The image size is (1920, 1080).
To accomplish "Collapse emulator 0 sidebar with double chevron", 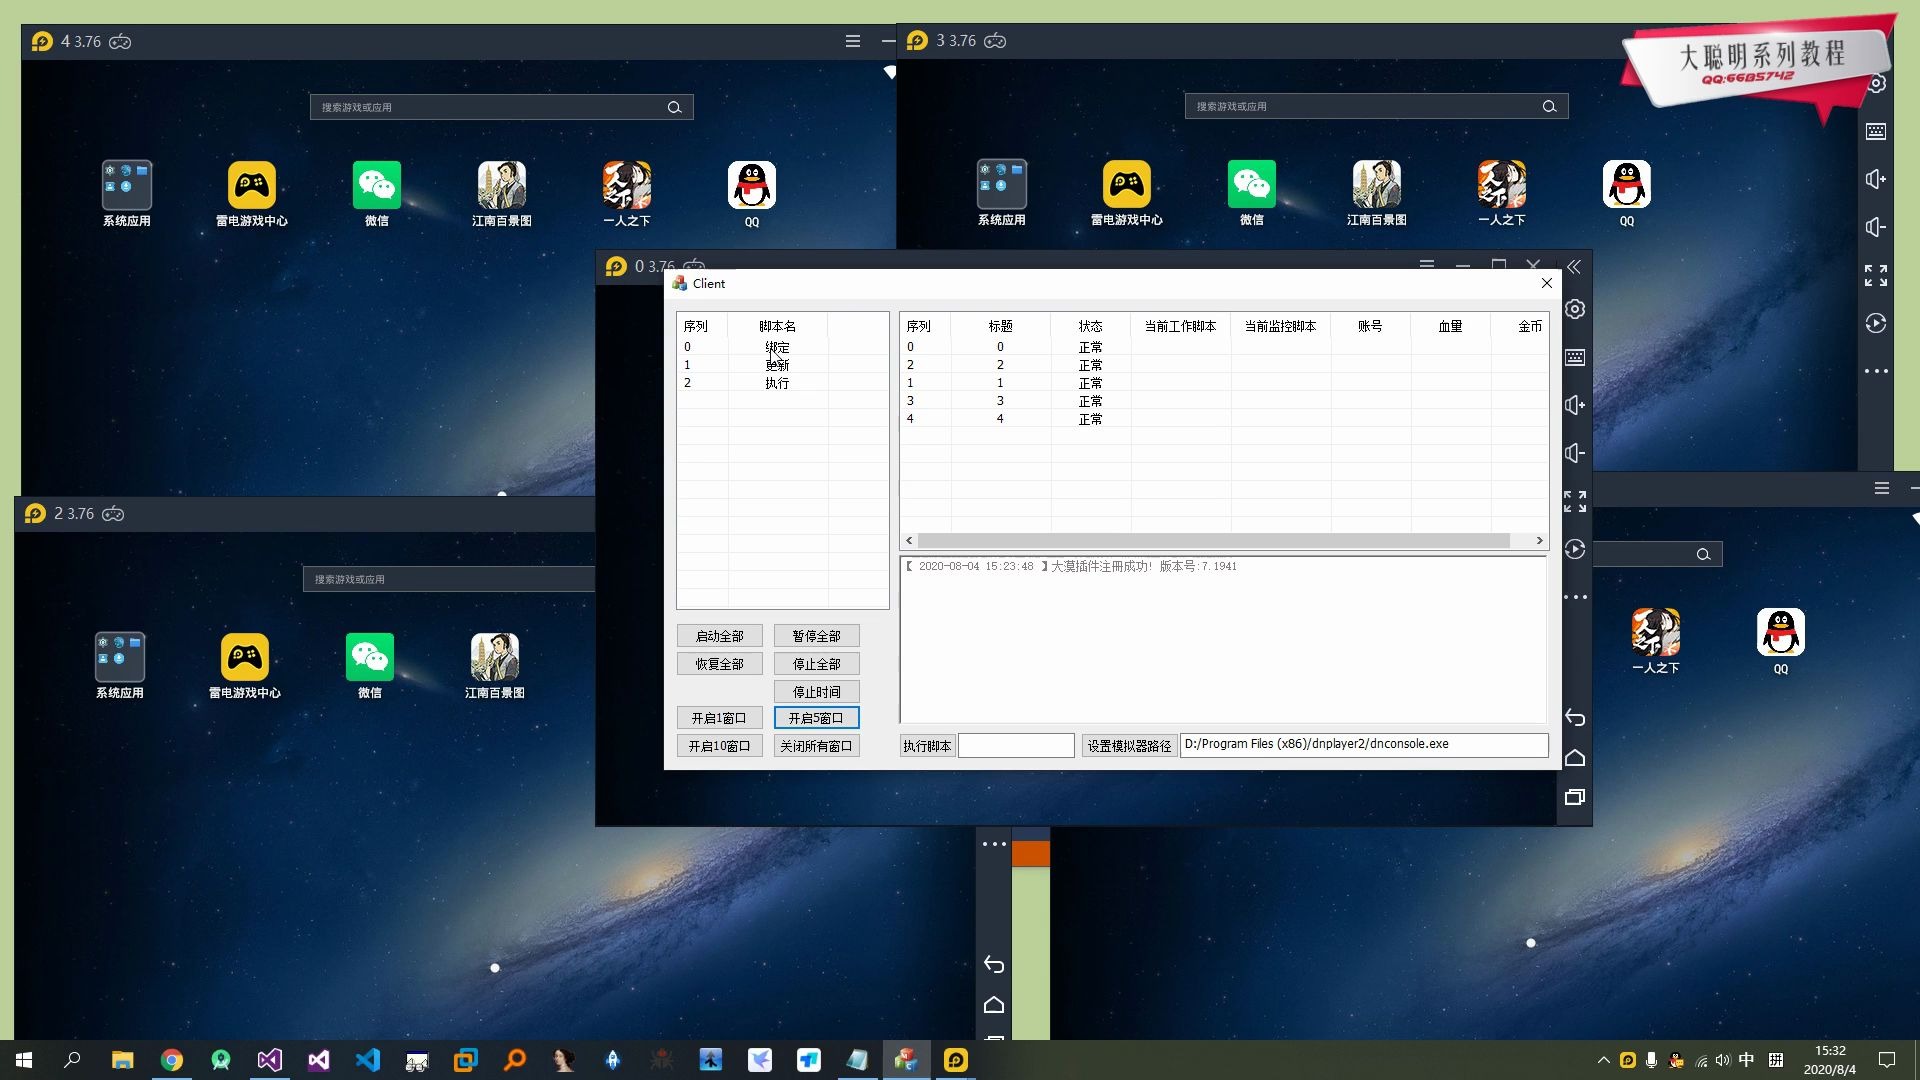I will tap(1574, 267).
